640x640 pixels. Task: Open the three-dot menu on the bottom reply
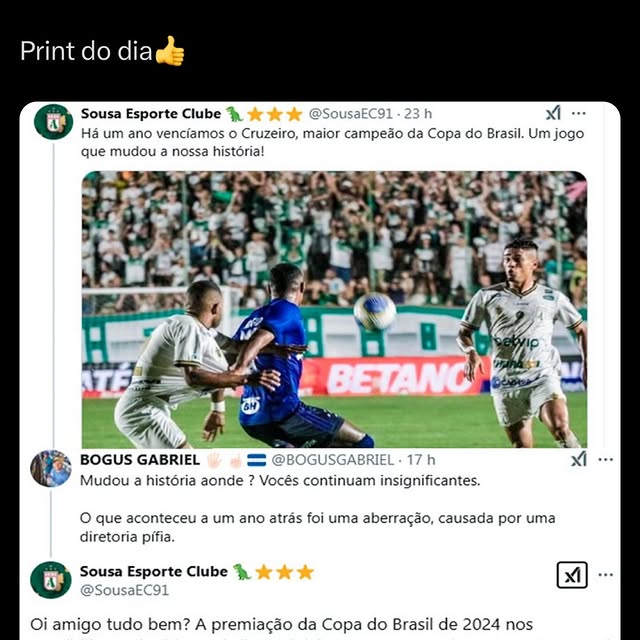coord(605,575)
